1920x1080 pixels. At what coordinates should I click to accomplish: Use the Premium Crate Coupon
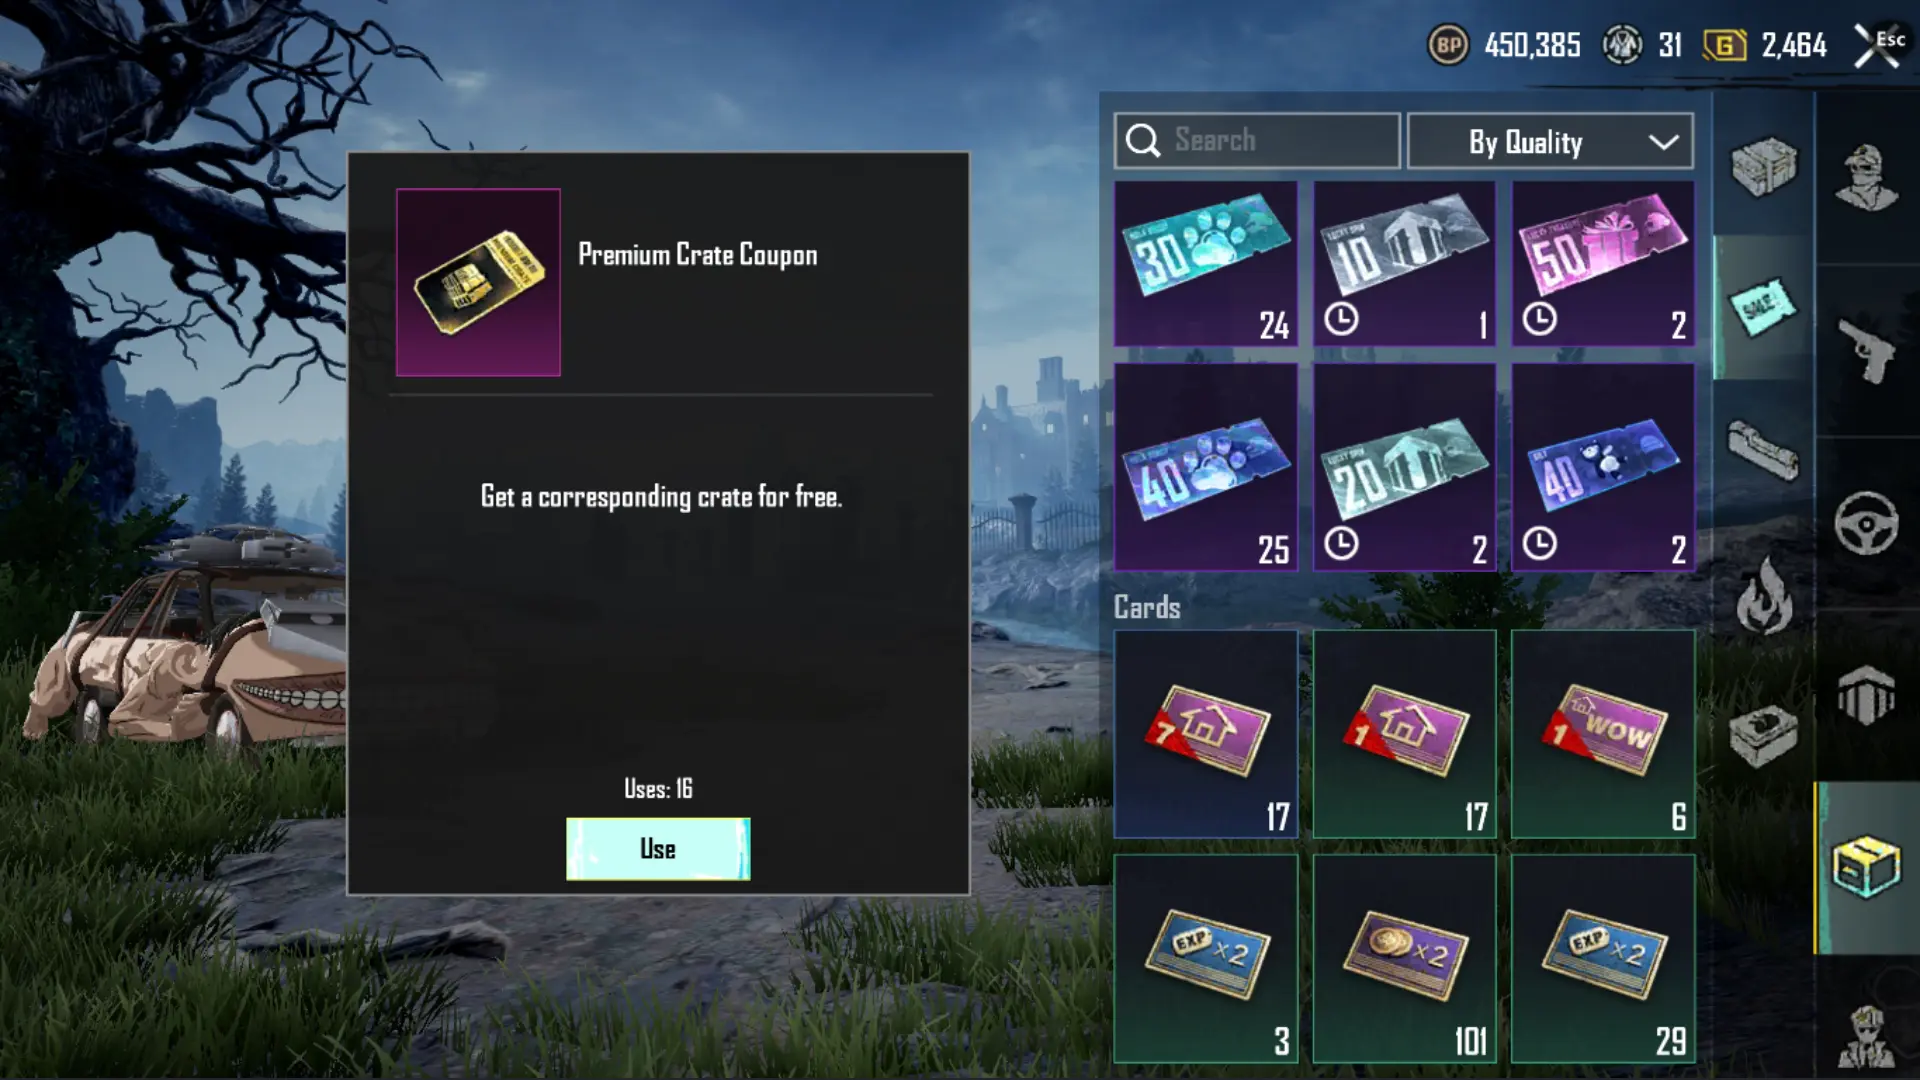[x=658, y=849]
